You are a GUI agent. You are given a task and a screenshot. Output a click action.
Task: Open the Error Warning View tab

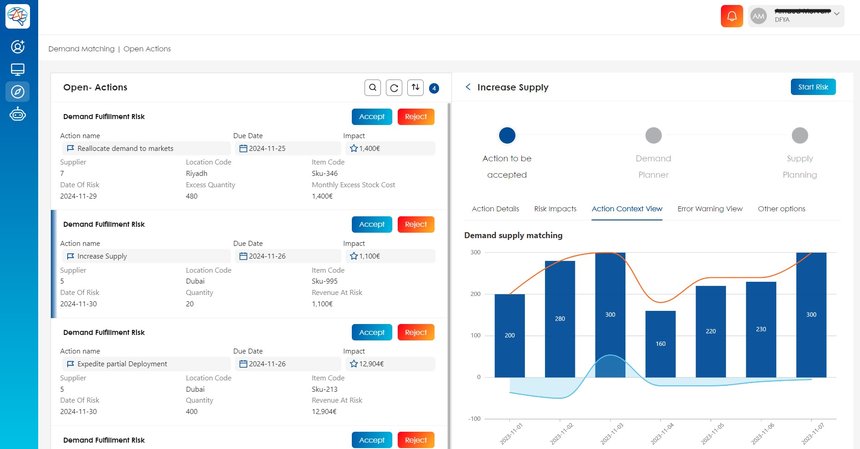[x=710, y=209]
